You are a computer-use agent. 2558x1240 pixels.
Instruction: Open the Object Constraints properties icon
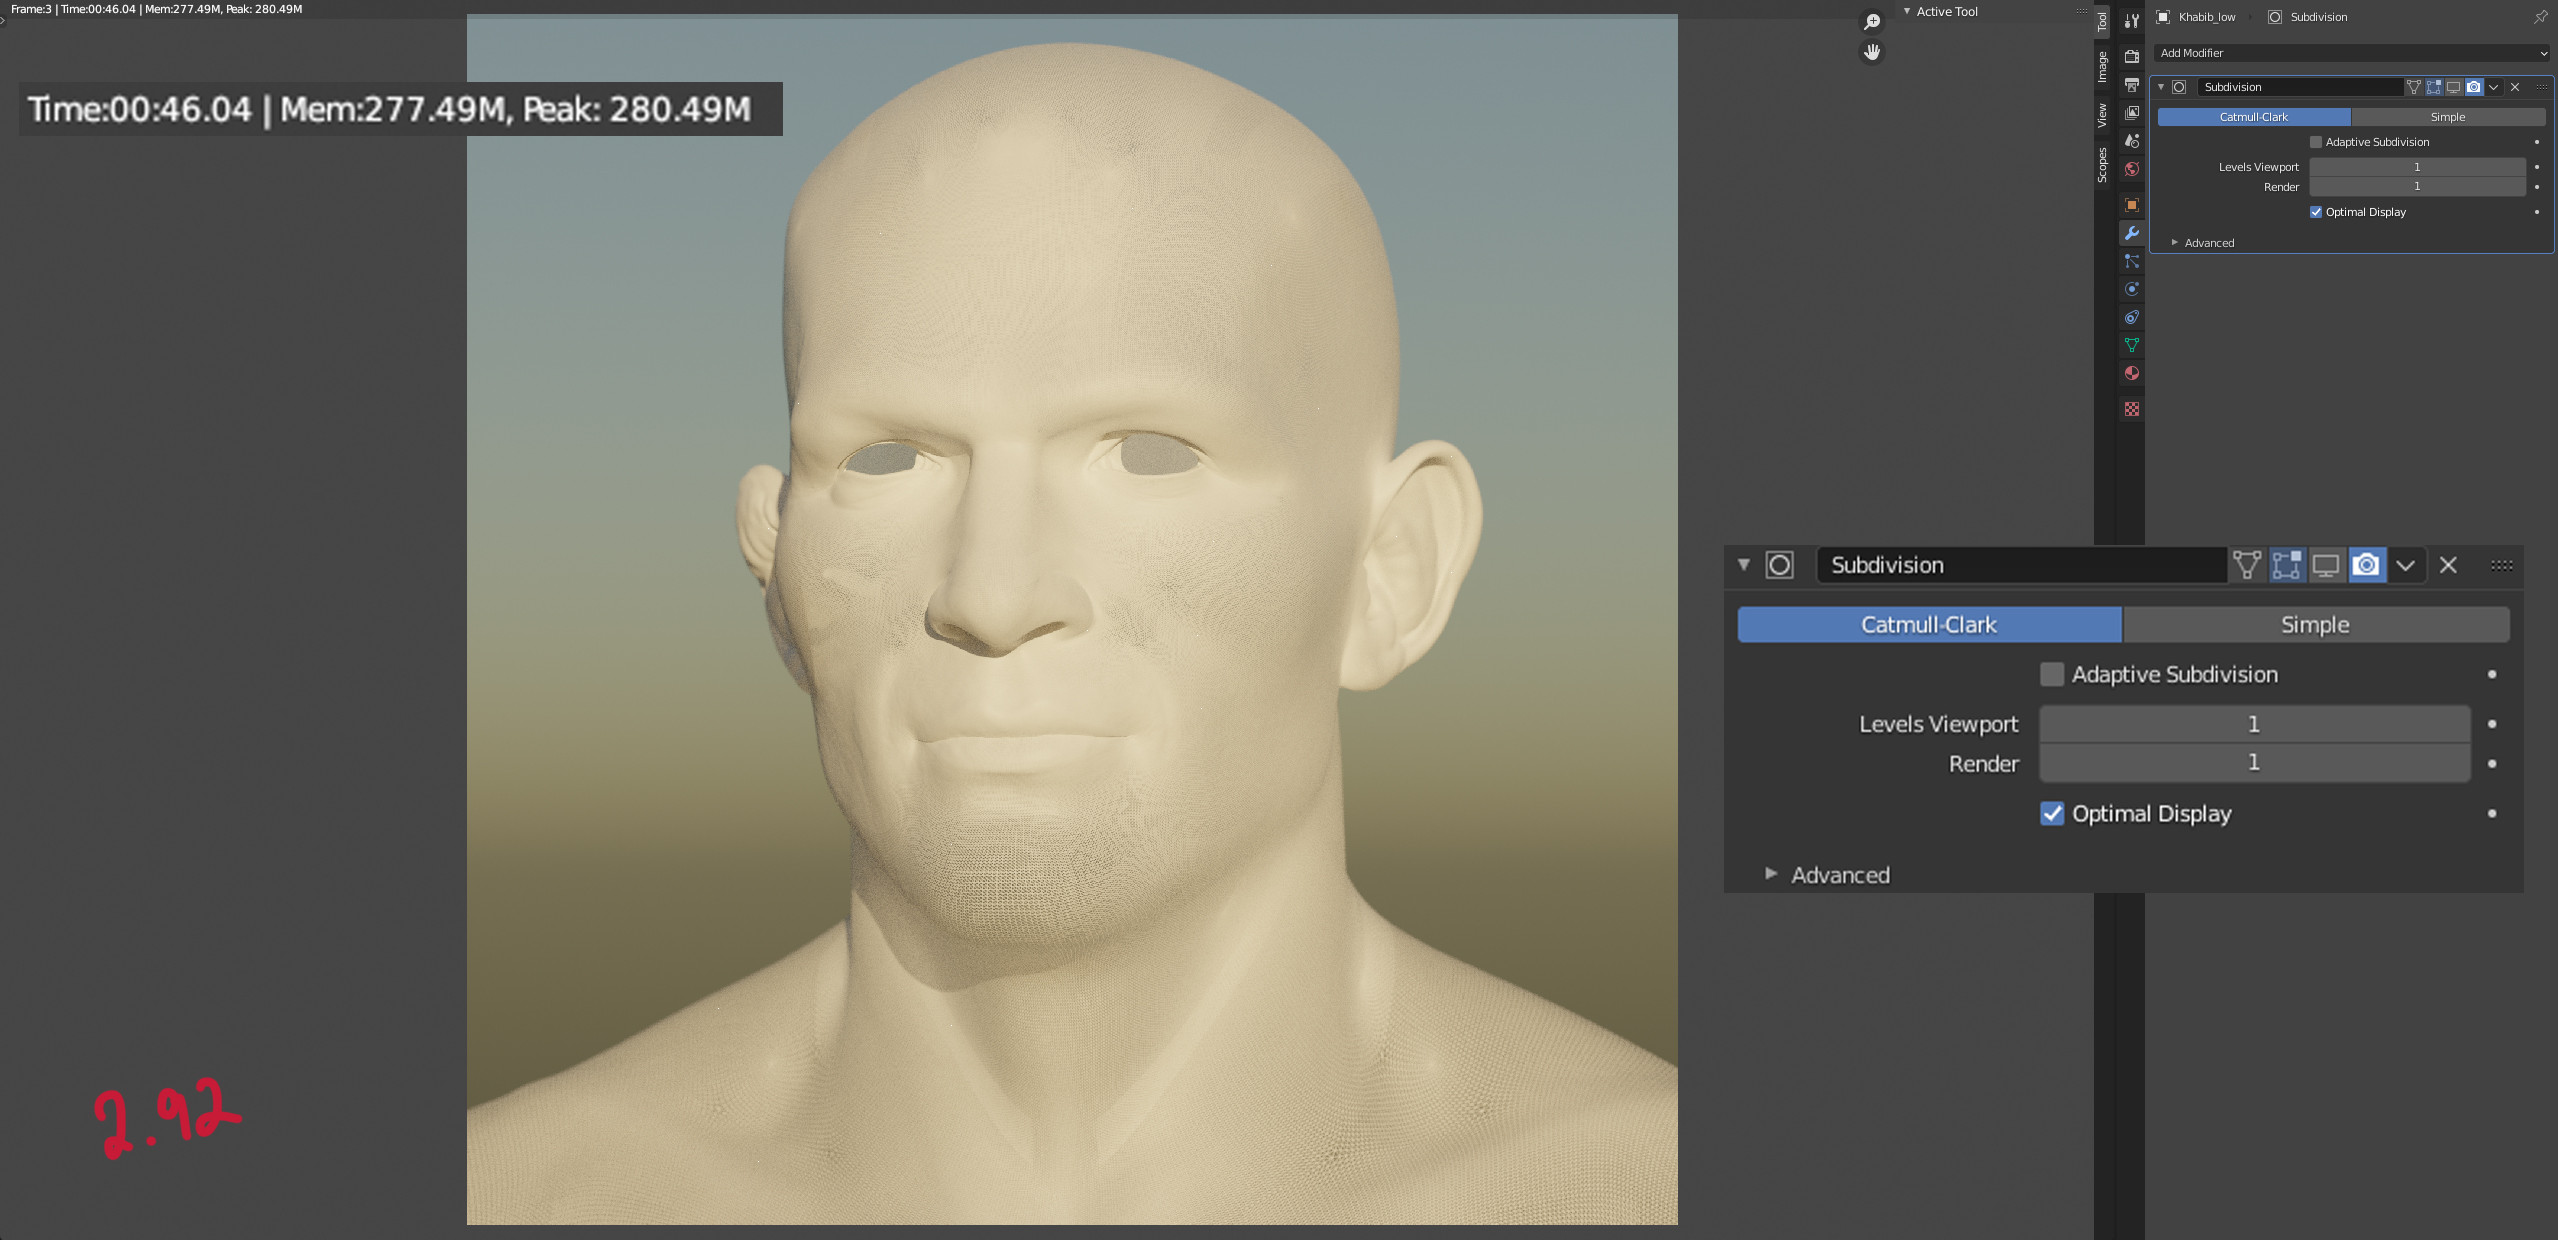click(2131, 317)
